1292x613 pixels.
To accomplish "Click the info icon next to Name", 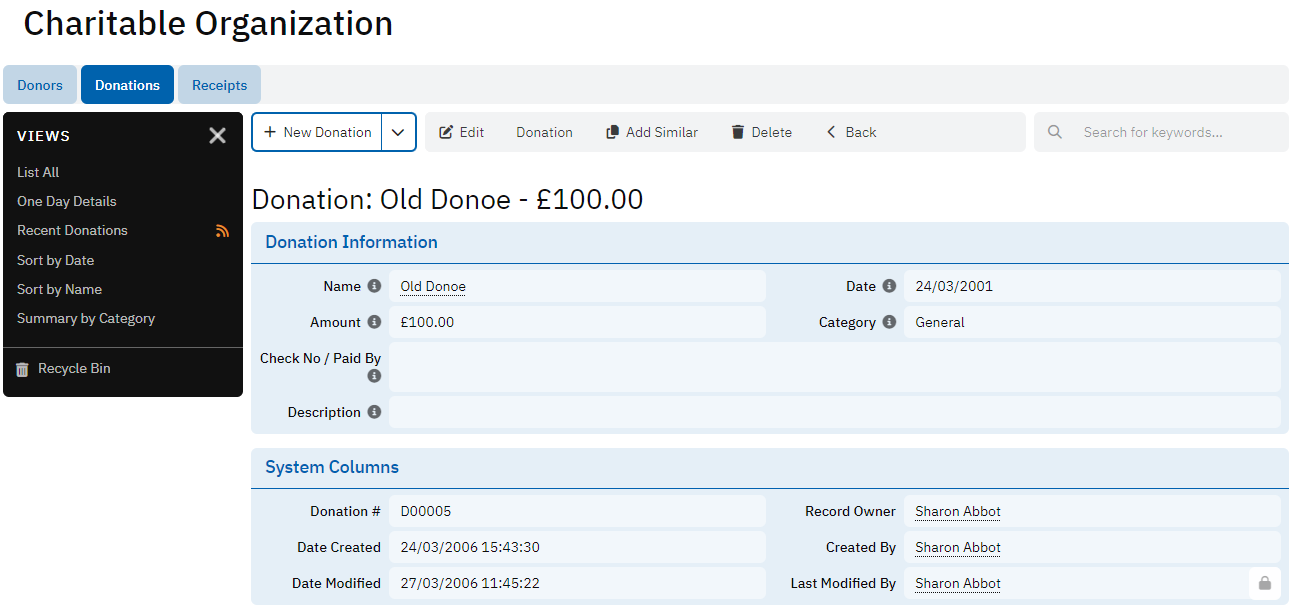I will tap(374, 286).
